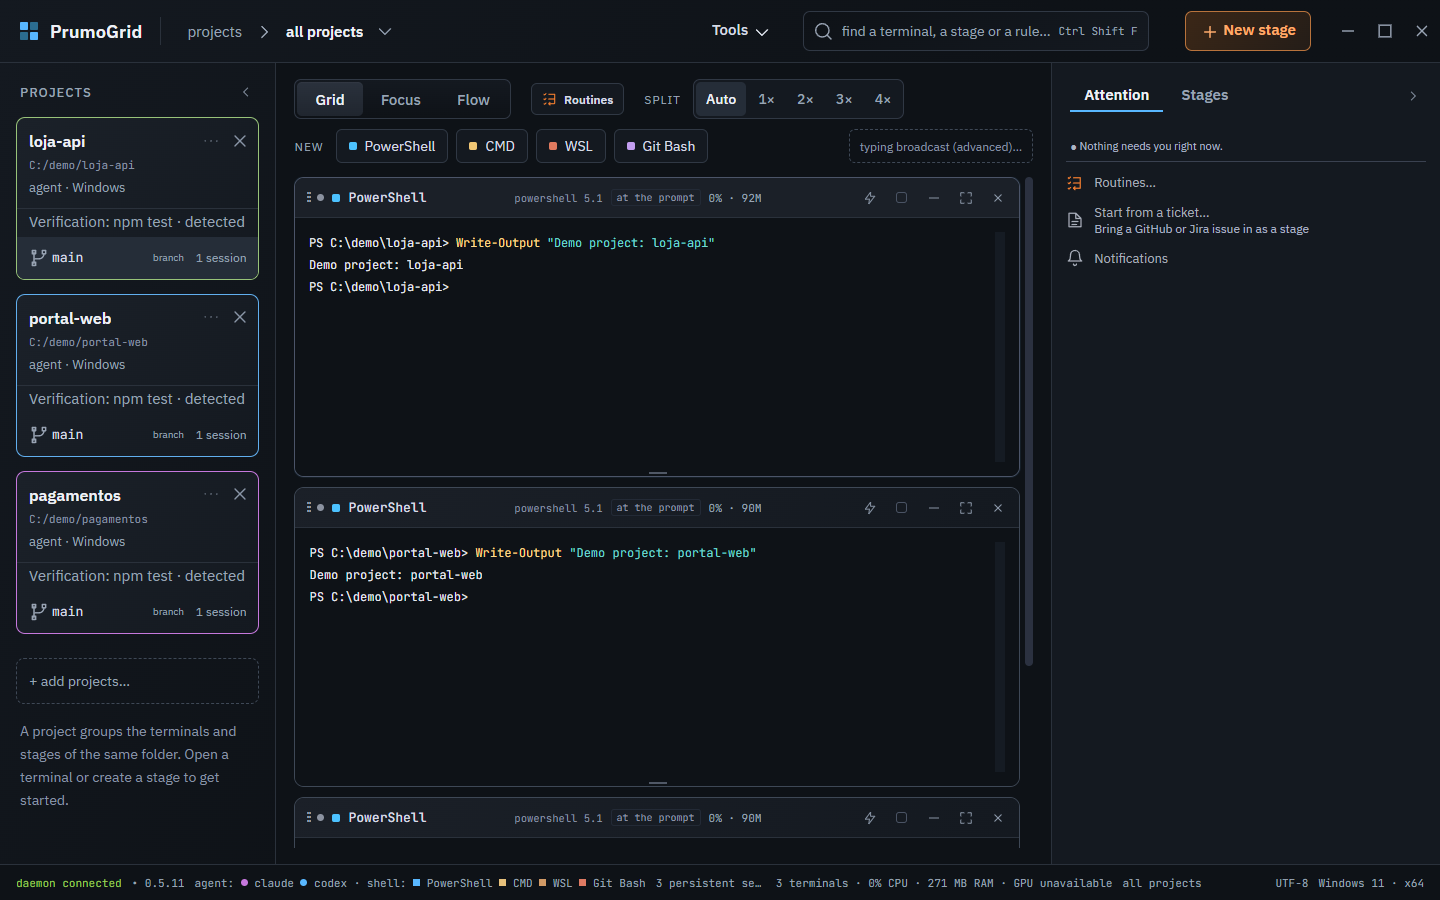Set split to 4× columns
Viewport: 1440px width, 900px height.
883,99
